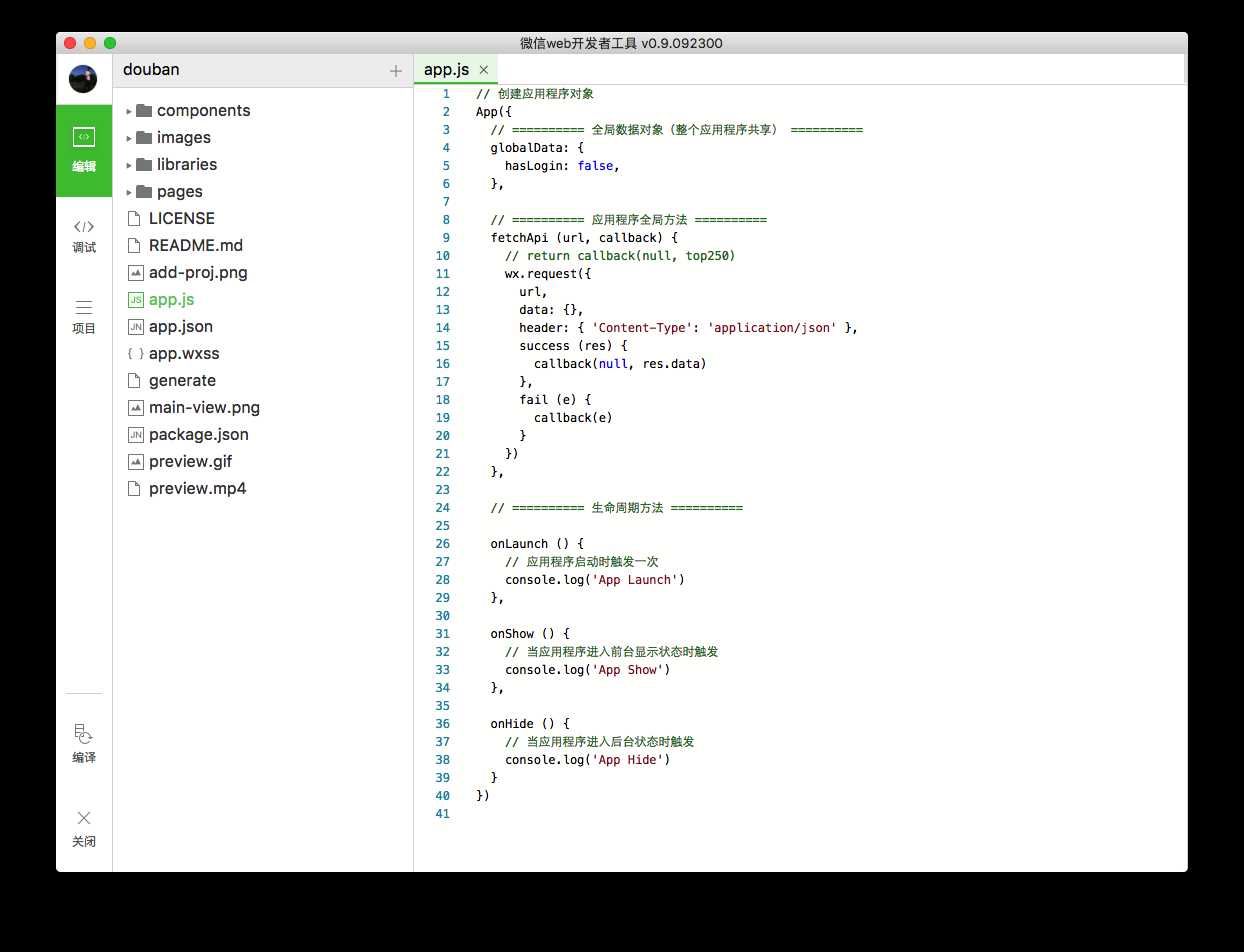The height and width of the screenshot is (952, 1244).
Task: Click line number 9 in the gutter
Action: pyautogui.click(x=446, y=238)
